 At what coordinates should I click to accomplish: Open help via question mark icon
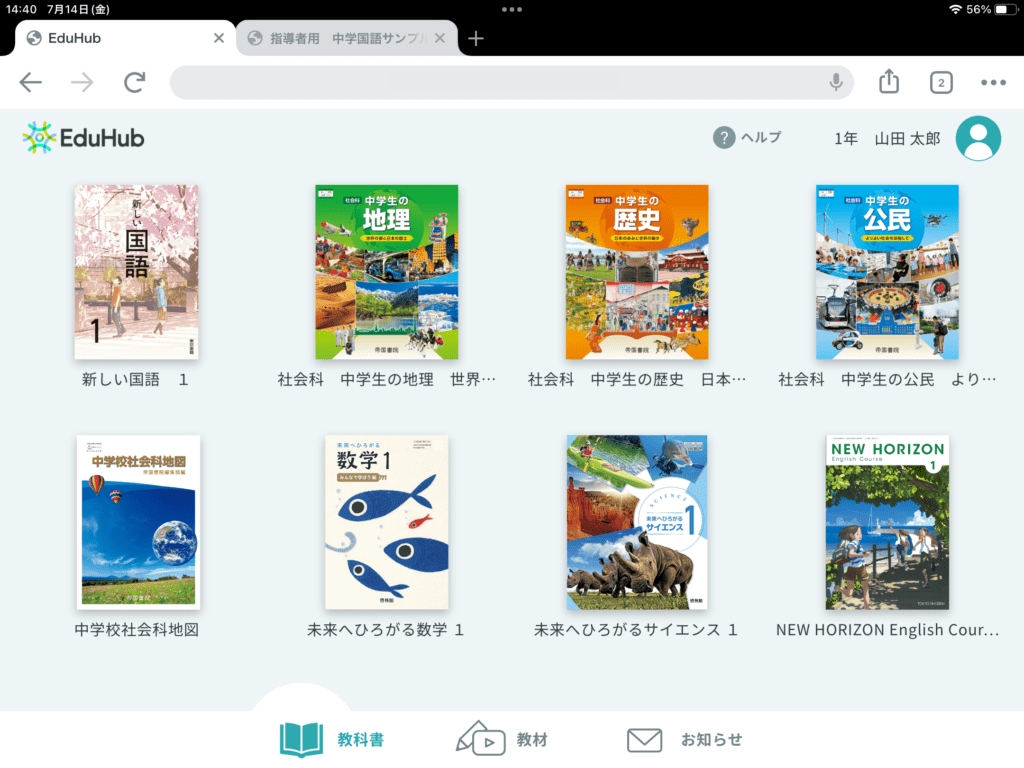pyautogui.click(x=724, y=138)
